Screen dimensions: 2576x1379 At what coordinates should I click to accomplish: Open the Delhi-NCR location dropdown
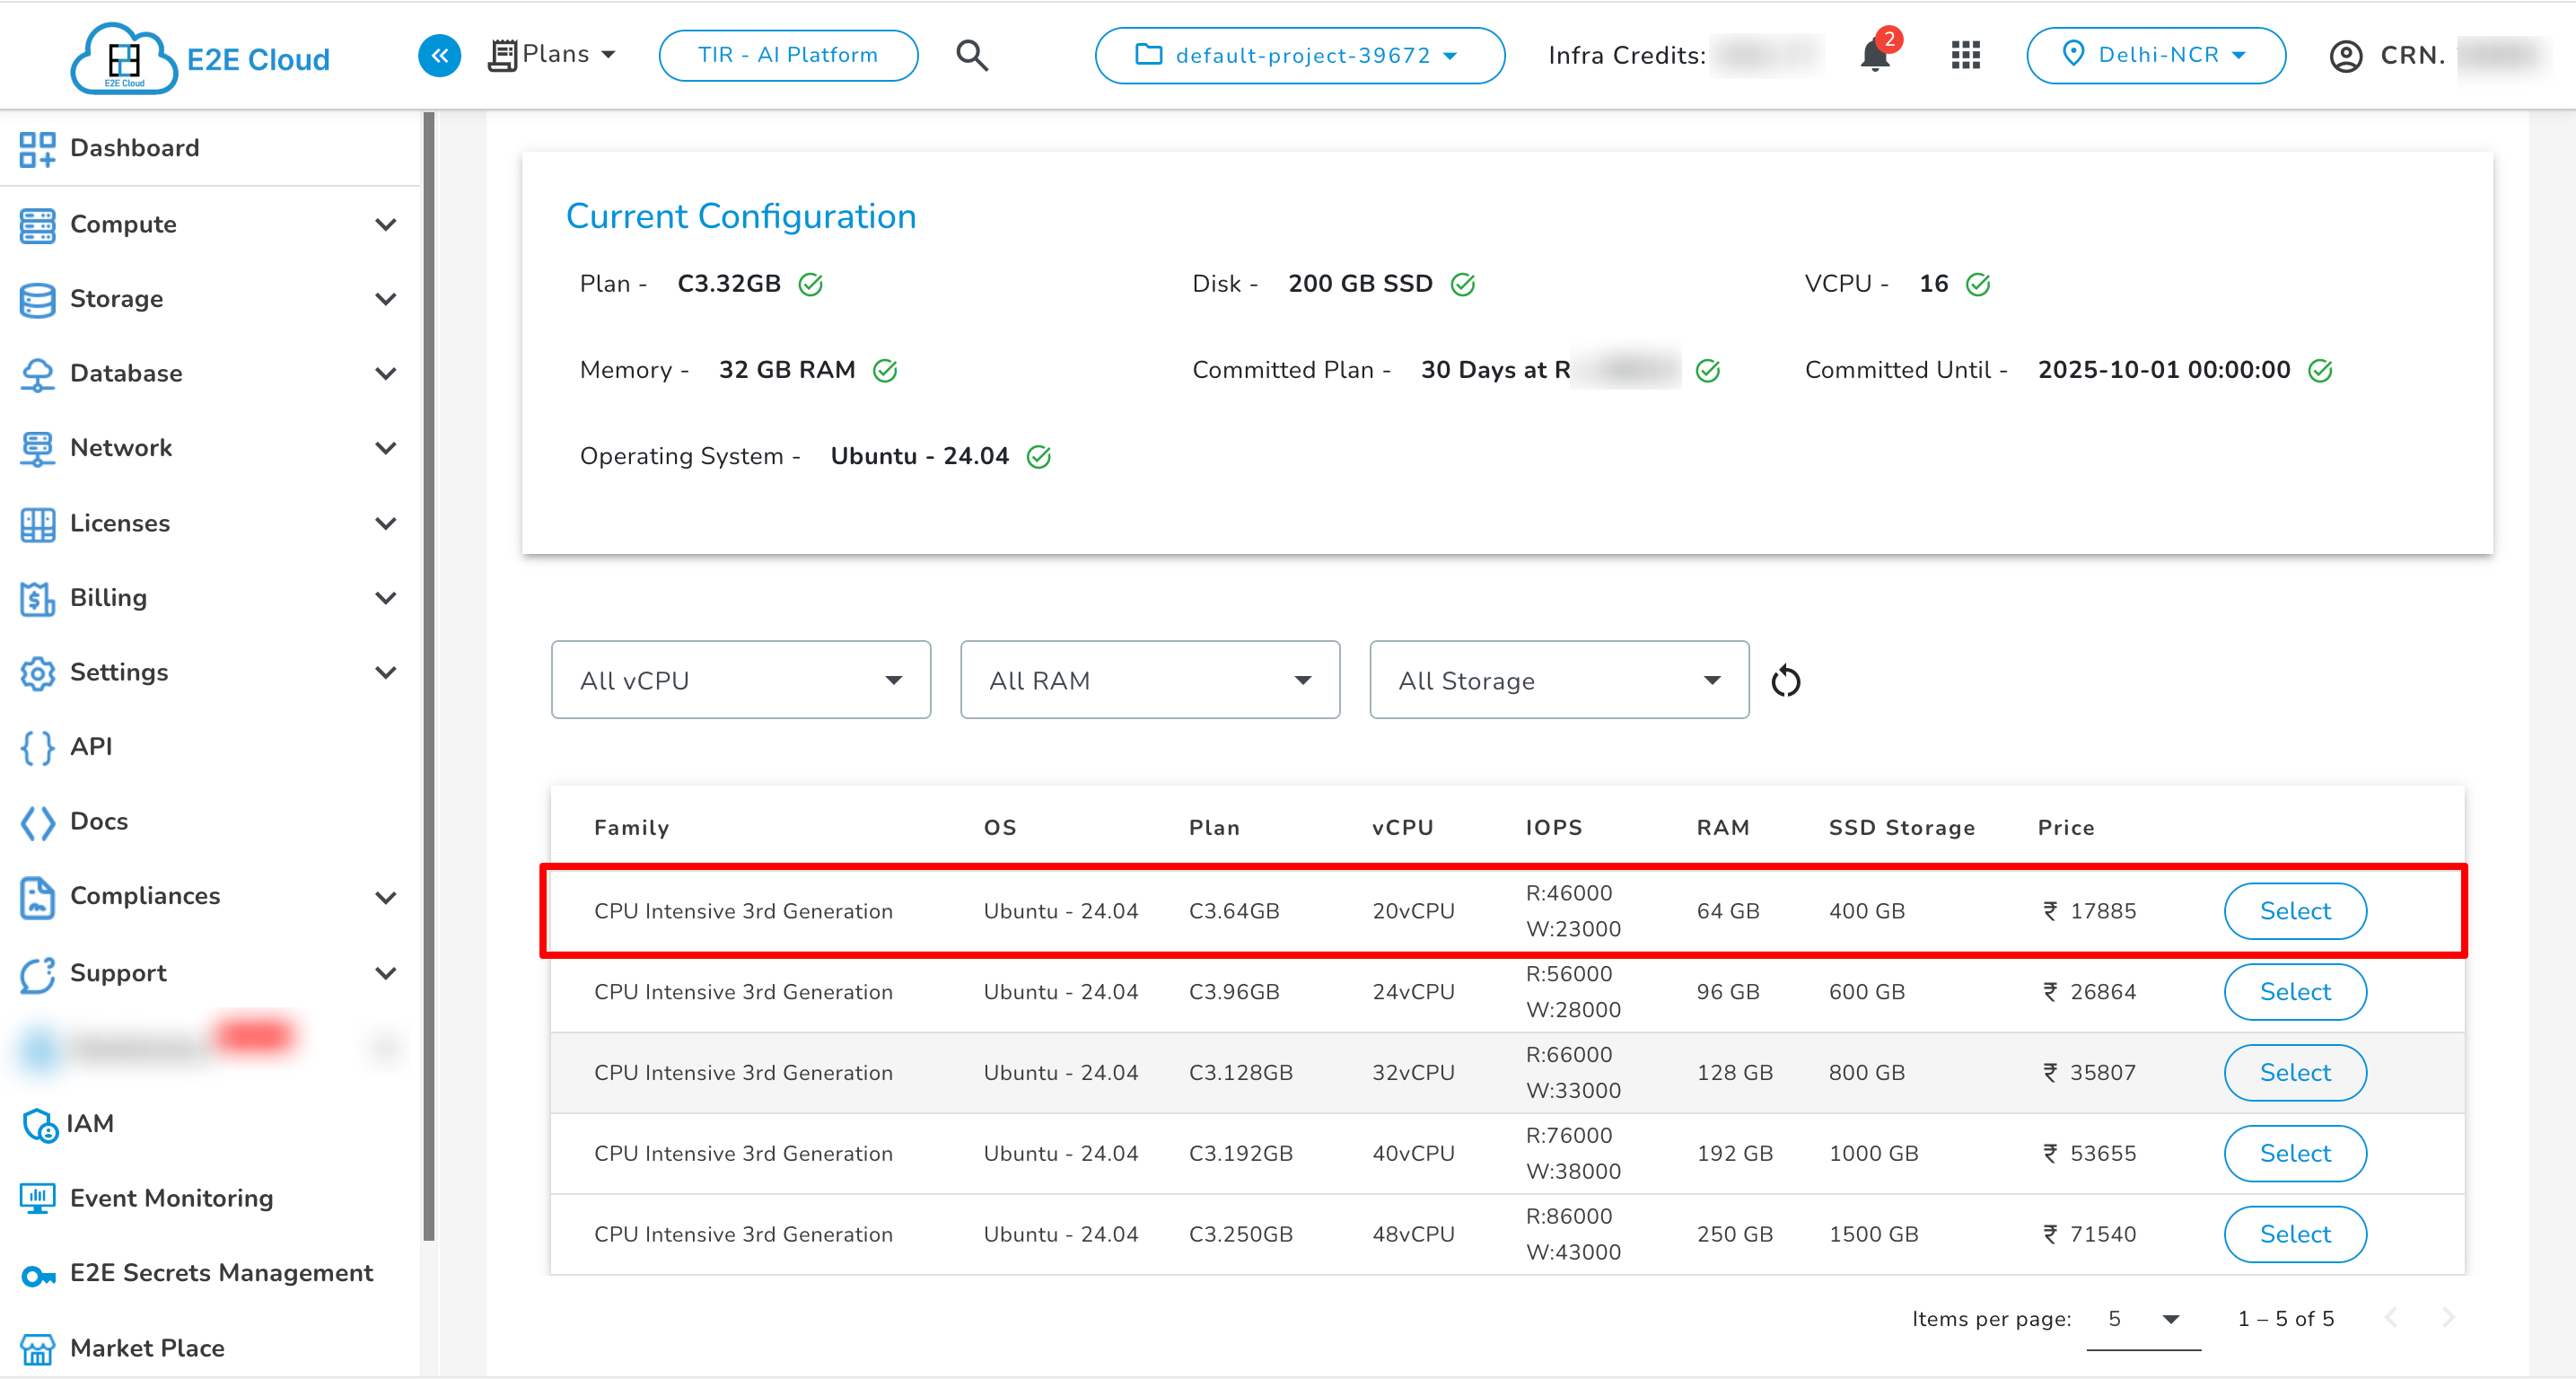tap(2156, 55)
